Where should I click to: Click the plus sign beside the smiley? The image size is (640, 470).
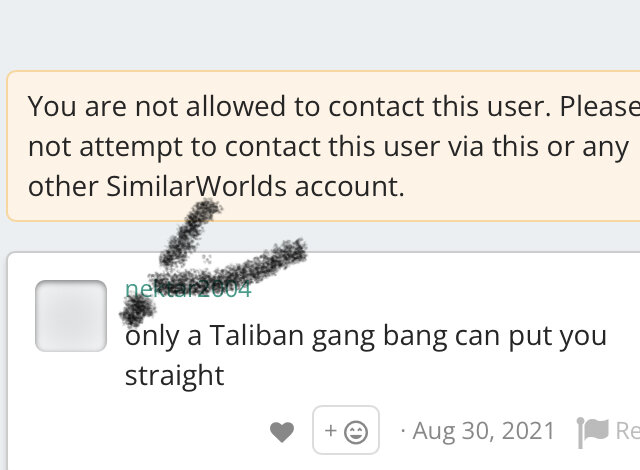tap(331, 430)
